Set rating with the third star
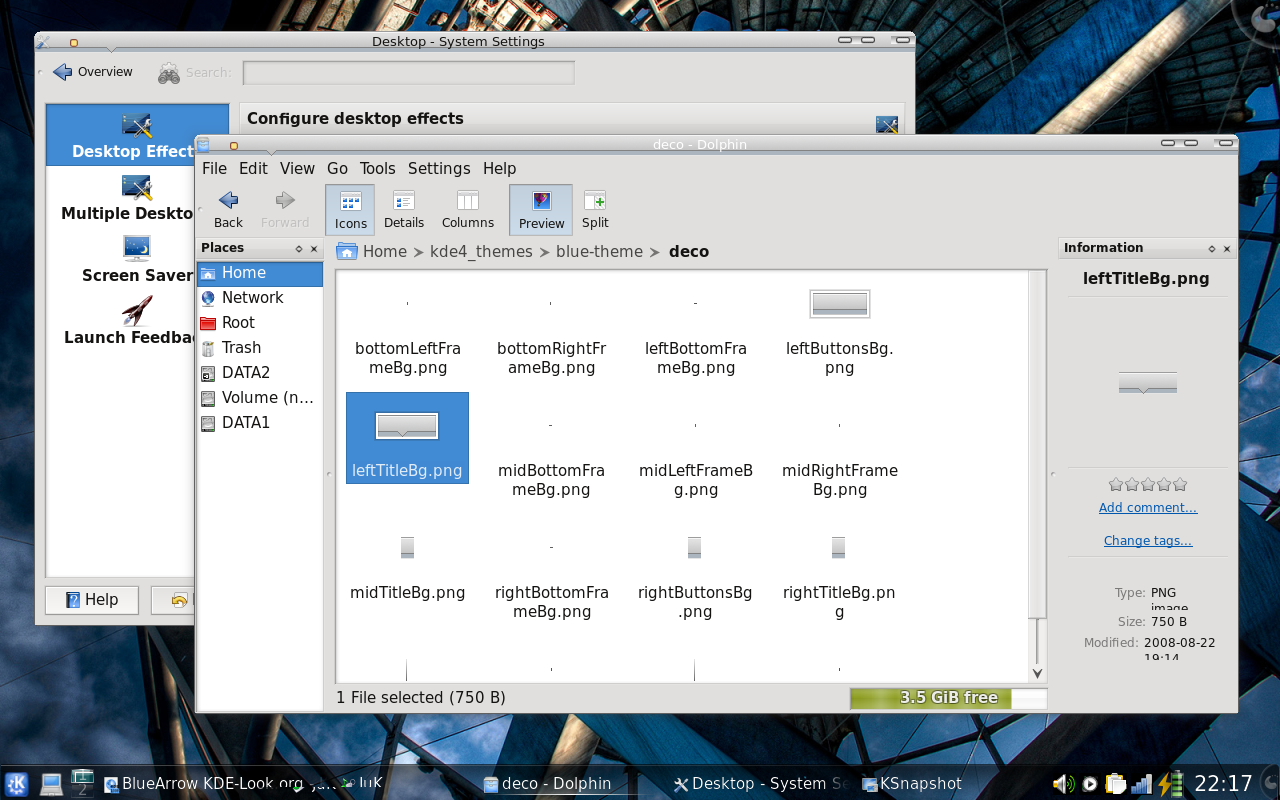The image size is (1280, 800). coord(1148,485)
